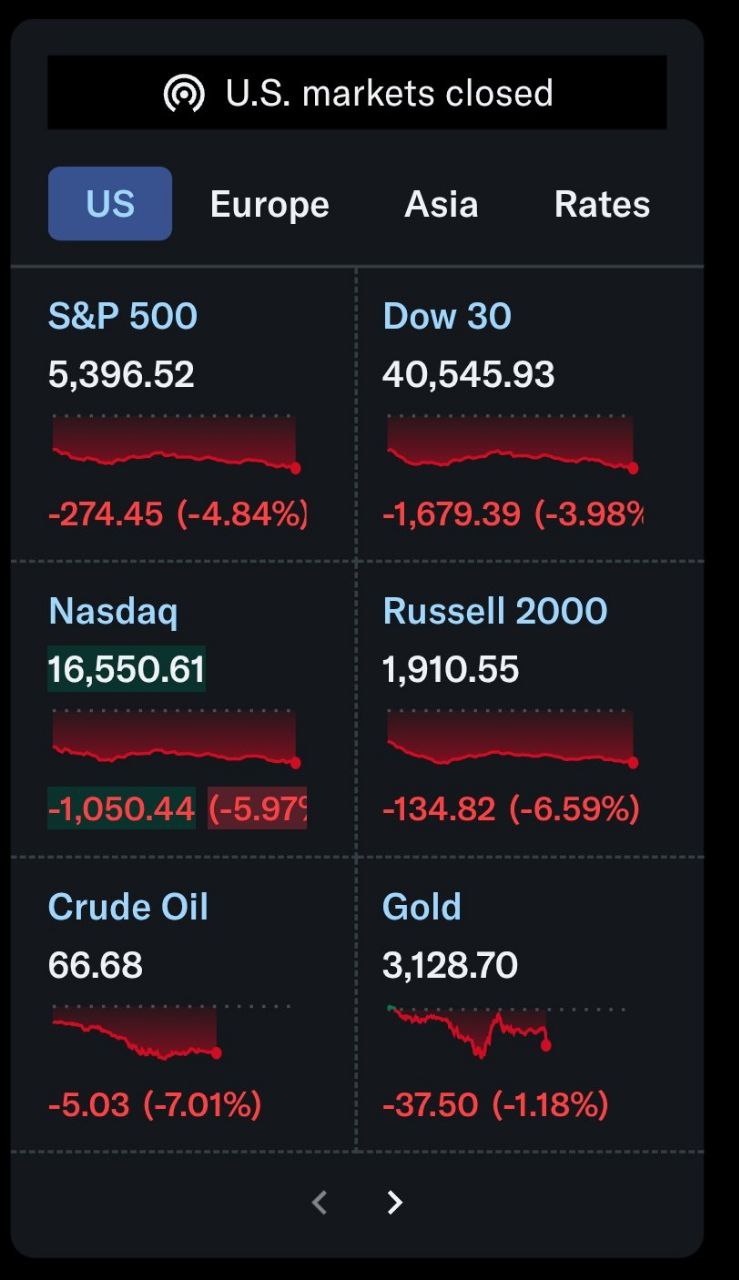Open the Asia markets tab
Viewport: 739px width, 1280px height.
[x=441, y=204]
